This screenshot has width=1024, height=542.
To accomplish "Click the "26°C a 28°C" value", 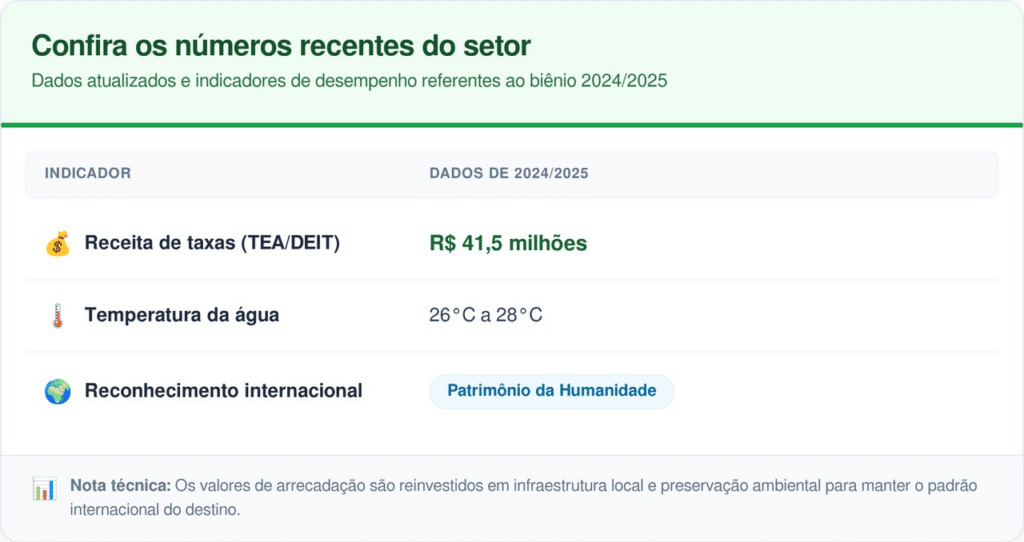I will coord(486,316).
